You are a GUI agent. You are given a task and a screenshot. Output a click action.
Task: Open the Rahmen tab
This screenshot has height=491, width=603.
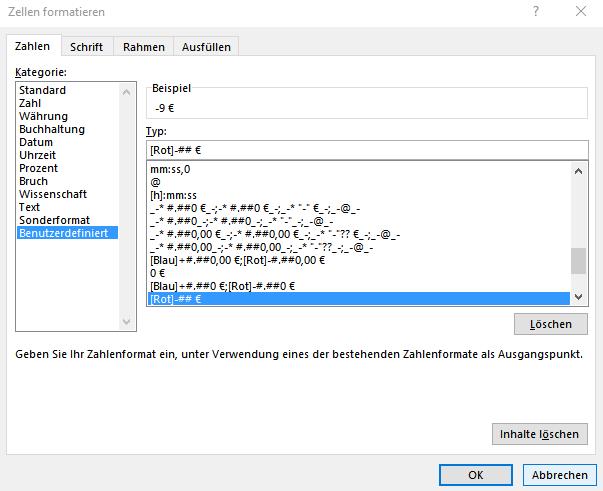pos(144,47)
